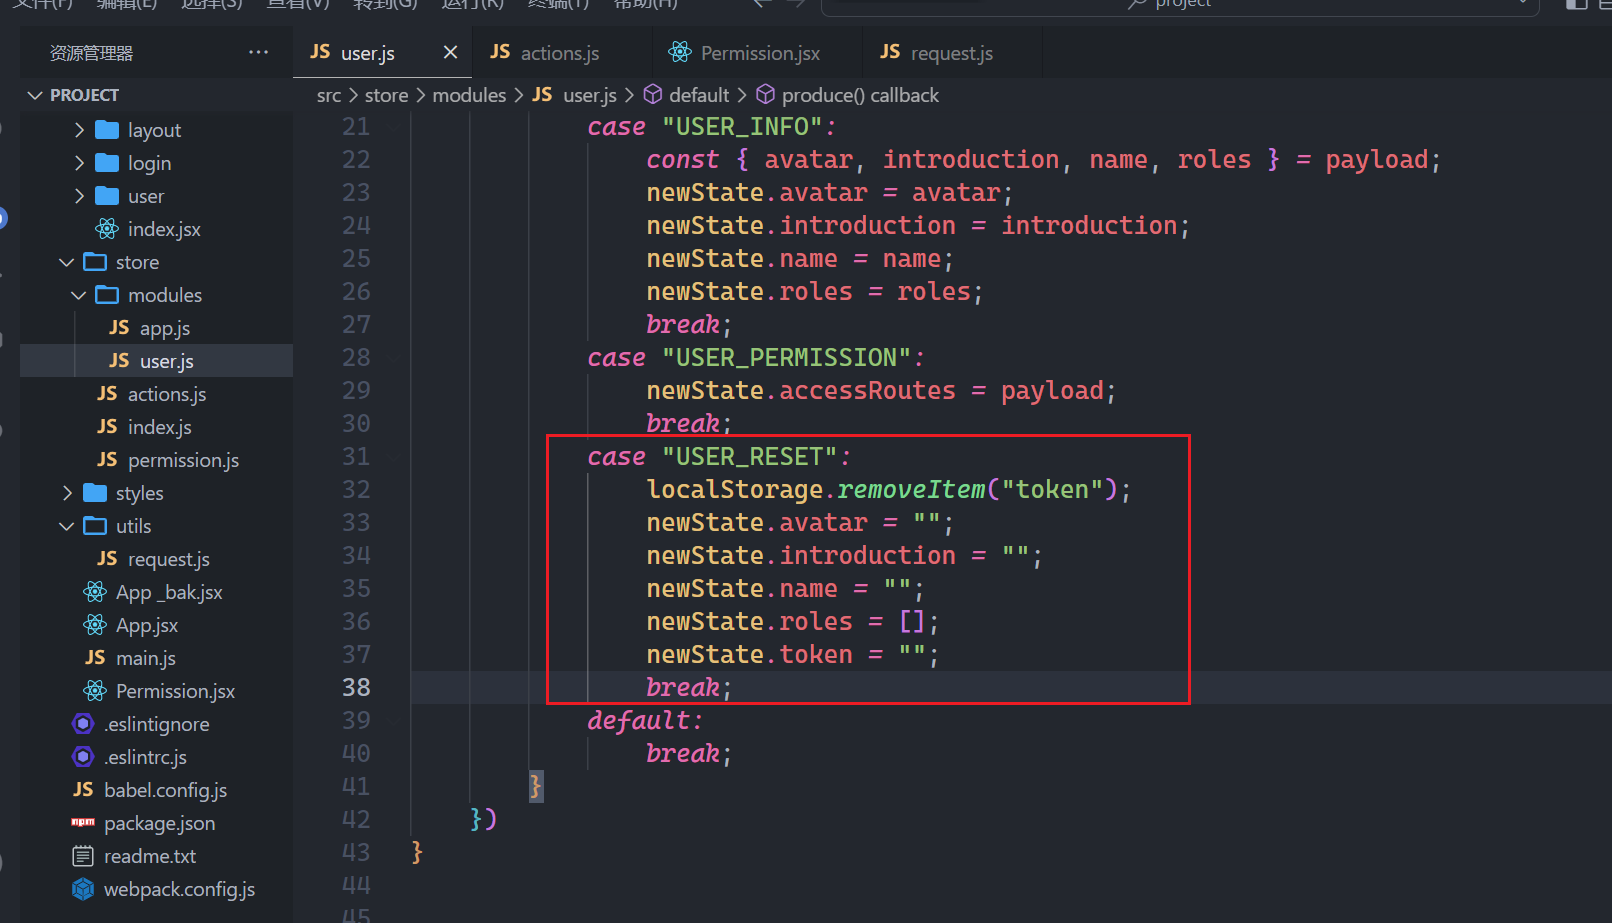Click the JS icon beside main.js
Viewport: 1612px width, 923px height.
pyautogui.click(x=95, y=658)
